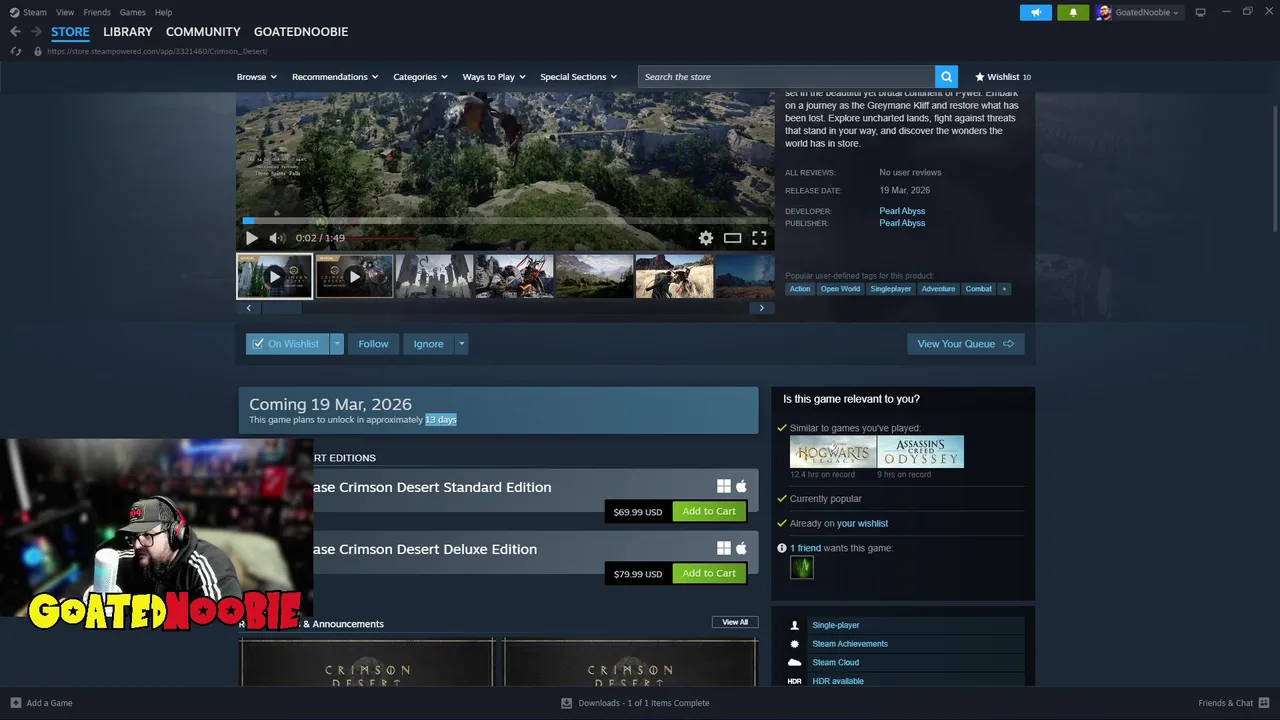
Task: Open Ignore options dropdown arrow
Action: 461,344
